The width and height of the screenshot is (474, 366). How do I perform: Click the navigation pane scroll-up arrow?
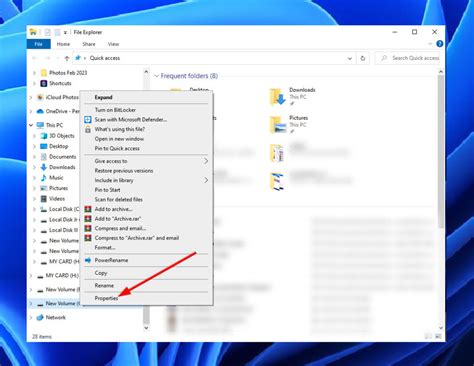pyautogui.click(x=146, y=71)
